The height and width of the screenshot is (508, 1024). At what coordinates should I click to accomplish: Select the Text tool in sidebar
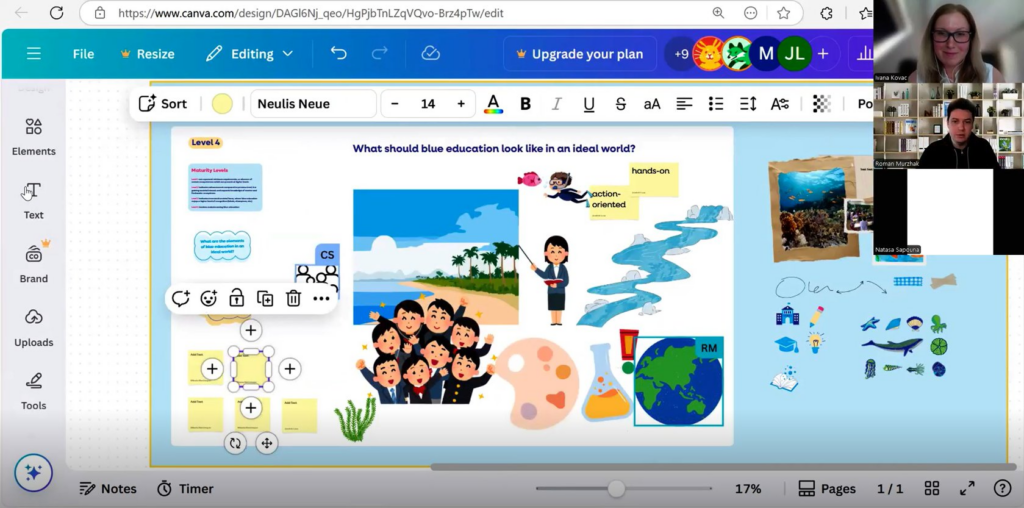point(33,200)
